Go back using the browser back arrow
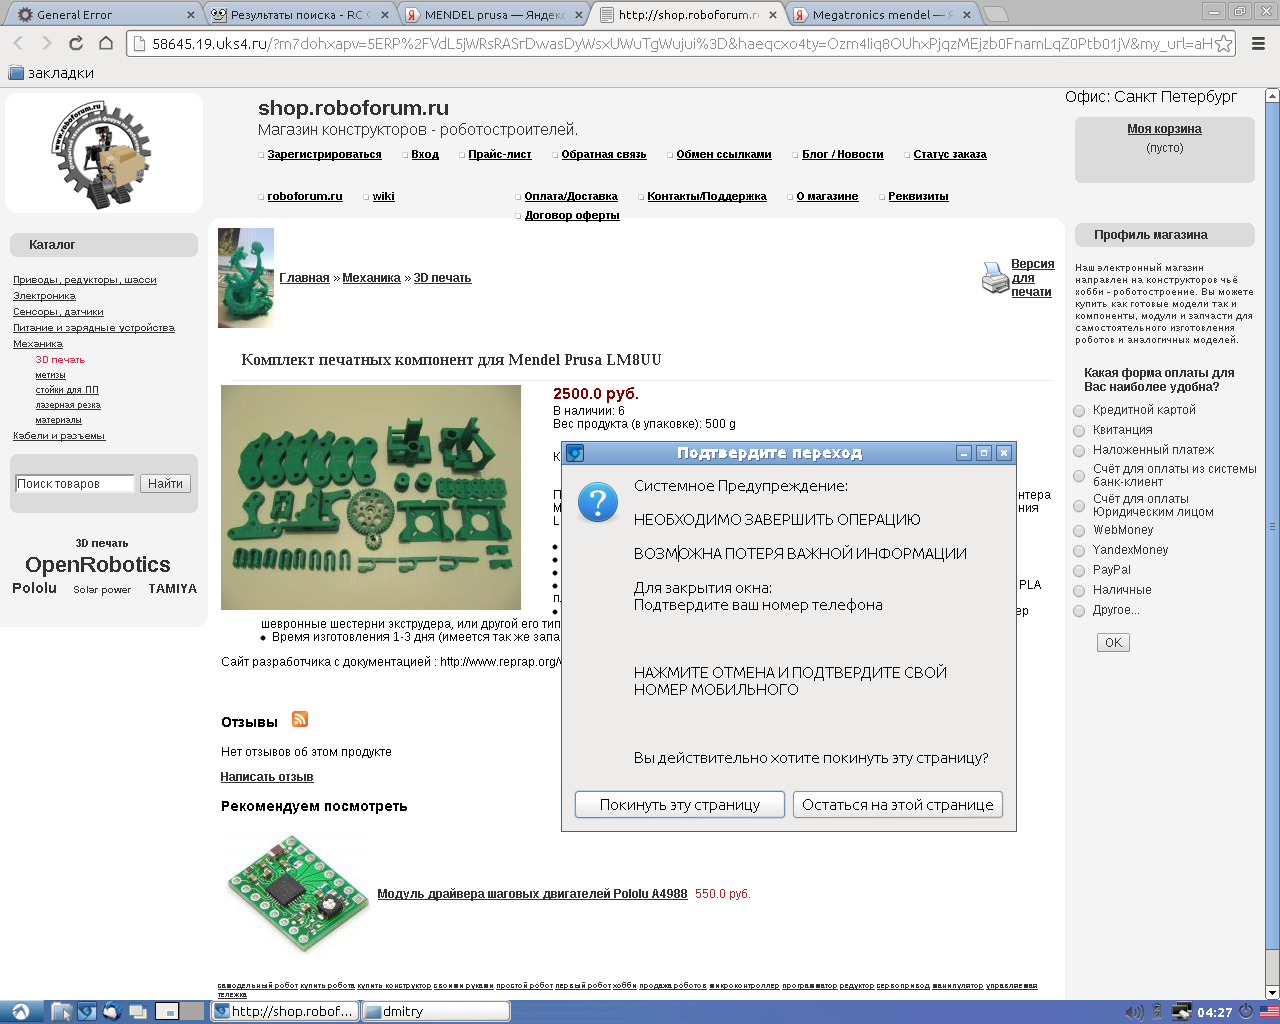Viewport: 1280px width, 1024px height. point(18,43)
